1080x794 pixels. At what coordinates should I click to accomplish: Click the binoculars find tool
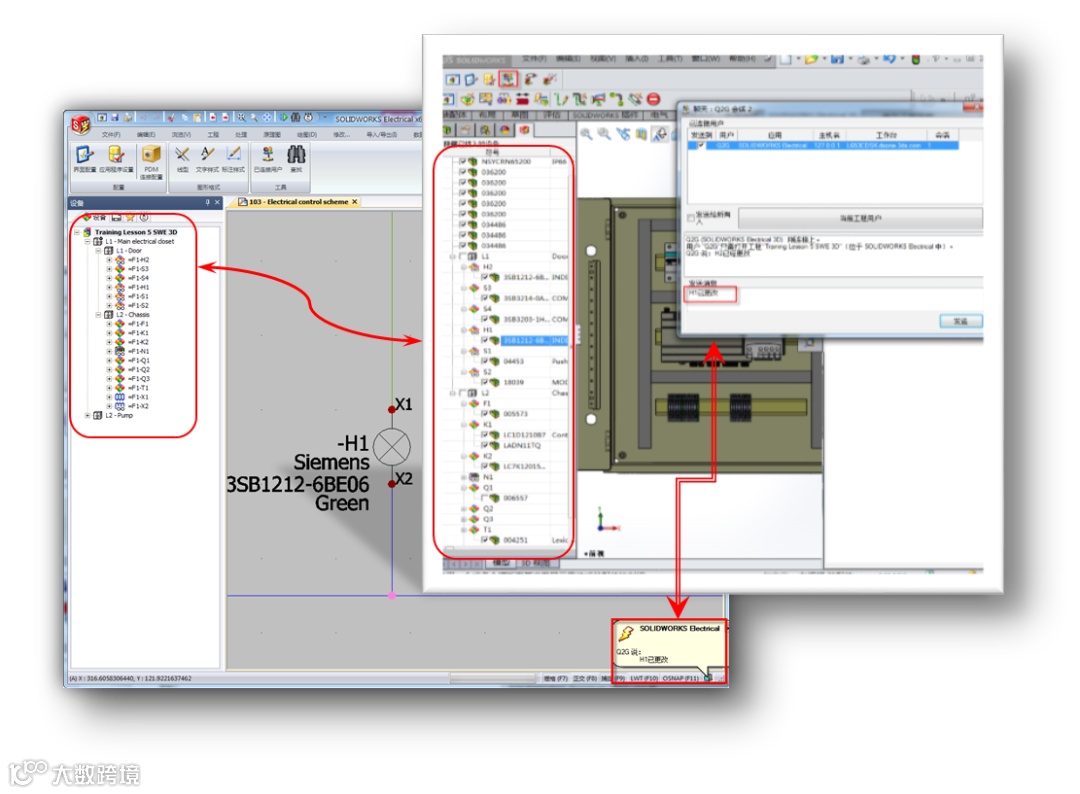[x=296, y=154]
